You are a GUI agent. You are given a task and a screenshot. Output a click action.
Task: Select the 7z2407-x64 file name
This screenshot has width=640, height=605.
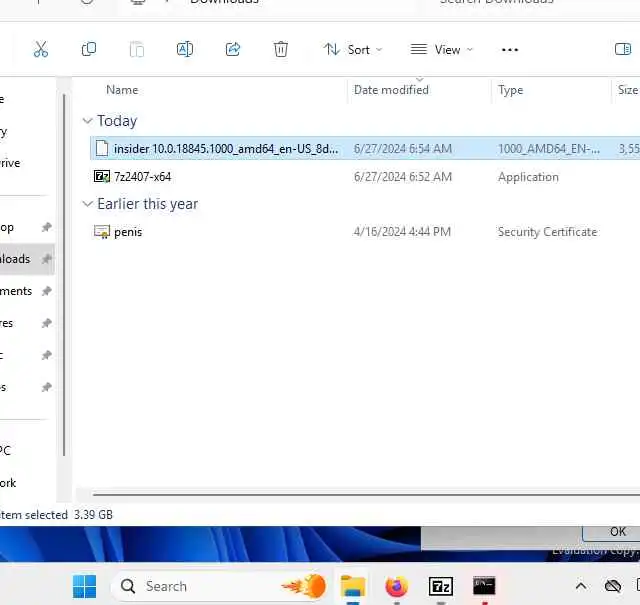click(x=142, y=177)
